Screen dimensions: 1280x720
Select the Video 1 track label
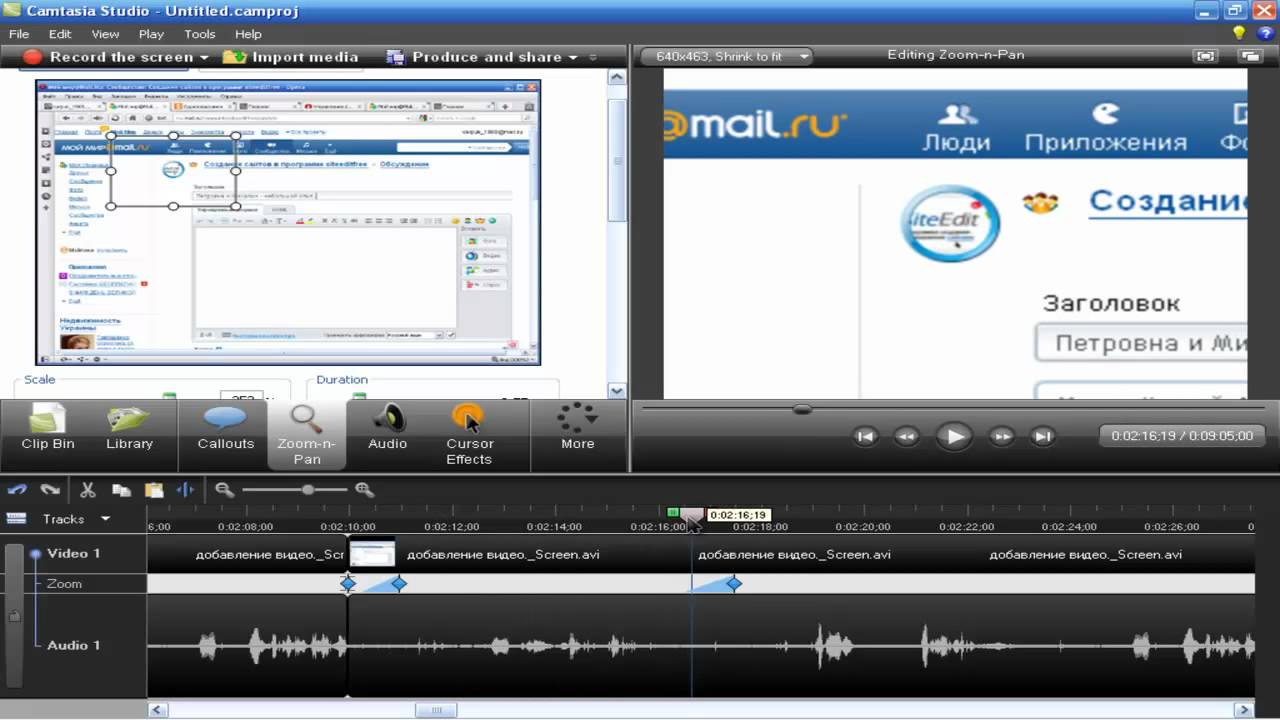(75, 553)
